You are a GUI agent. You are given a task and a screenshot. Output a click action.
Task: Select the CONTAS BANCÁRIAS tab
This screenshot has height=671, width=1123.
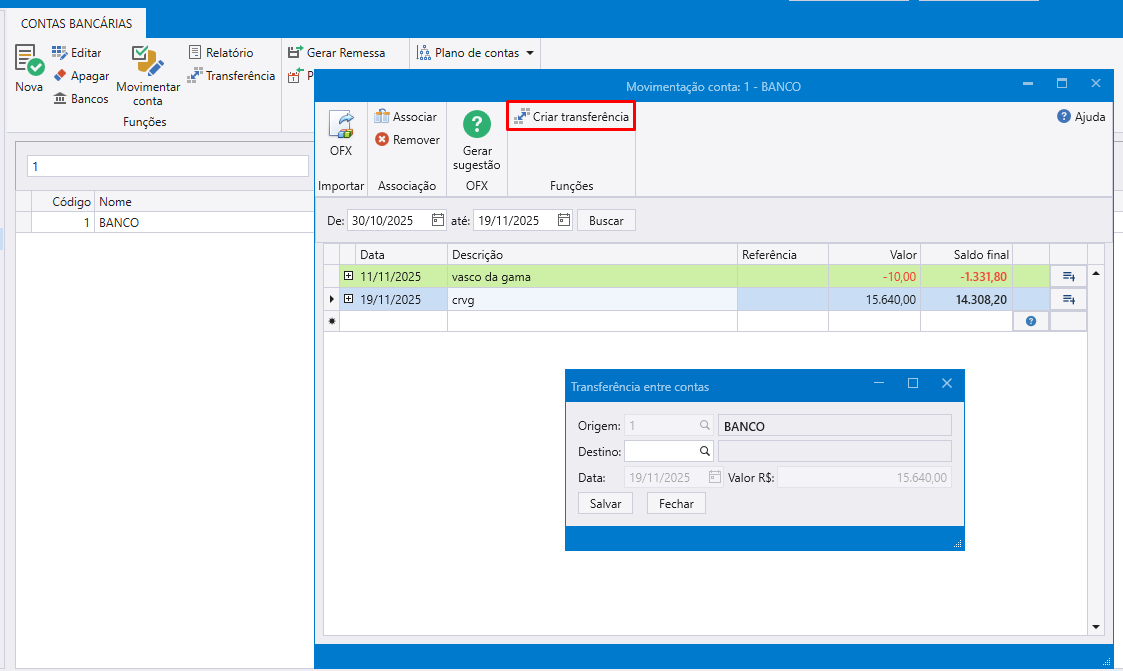[76, 23]
